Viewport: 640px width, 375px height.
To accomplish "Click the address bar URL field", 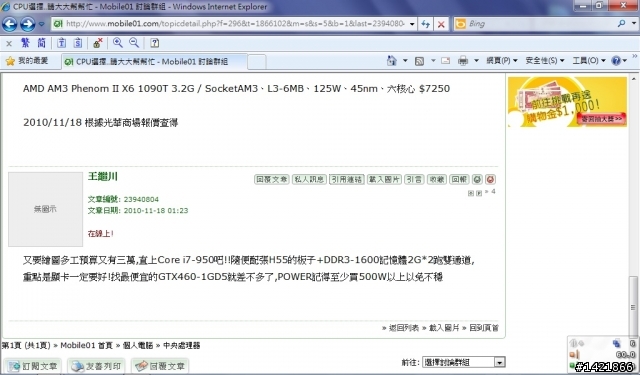I will pyautogui.click(x=235, y=24).
